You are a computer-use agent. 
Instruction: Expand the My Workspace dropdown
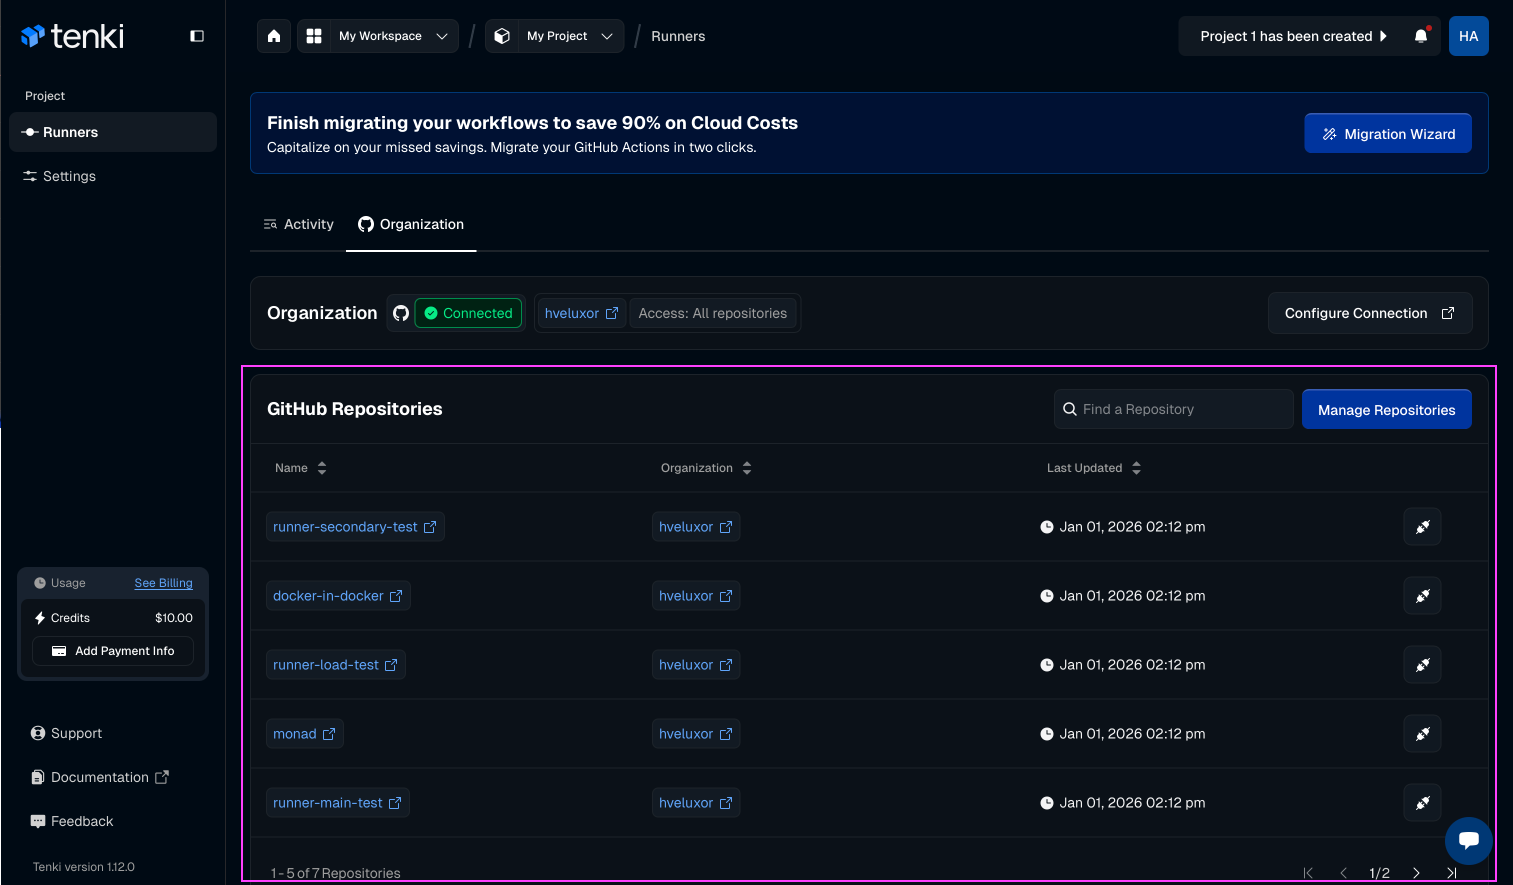(x=378, y=36)
